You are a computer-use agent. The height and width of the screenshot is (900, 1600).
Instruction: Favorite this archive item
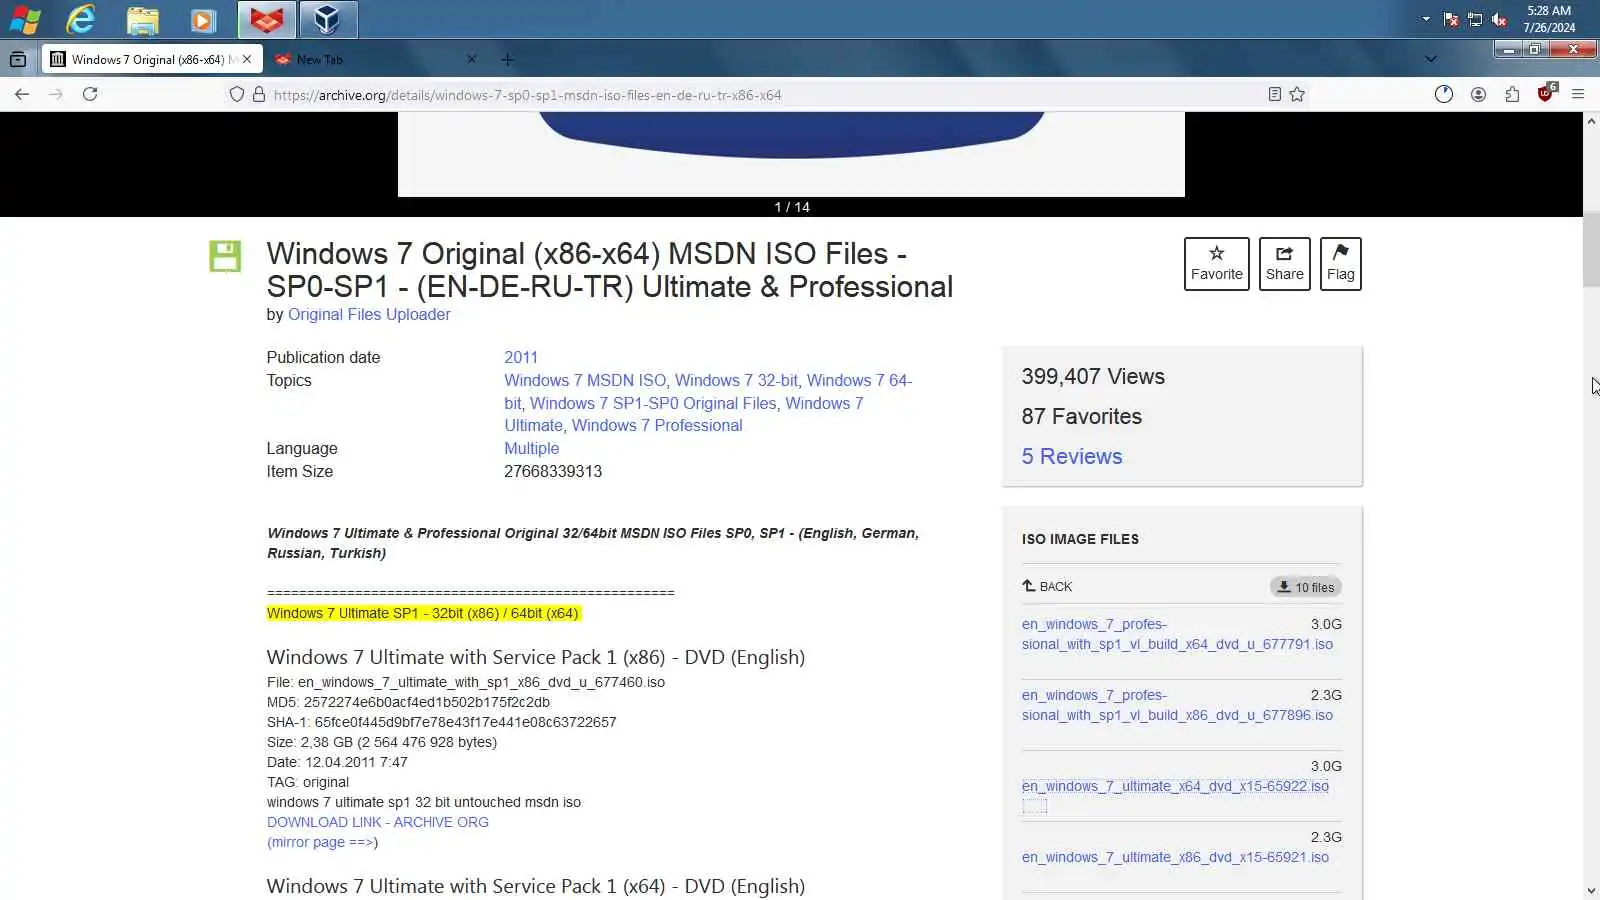(x=1217, y=264)
